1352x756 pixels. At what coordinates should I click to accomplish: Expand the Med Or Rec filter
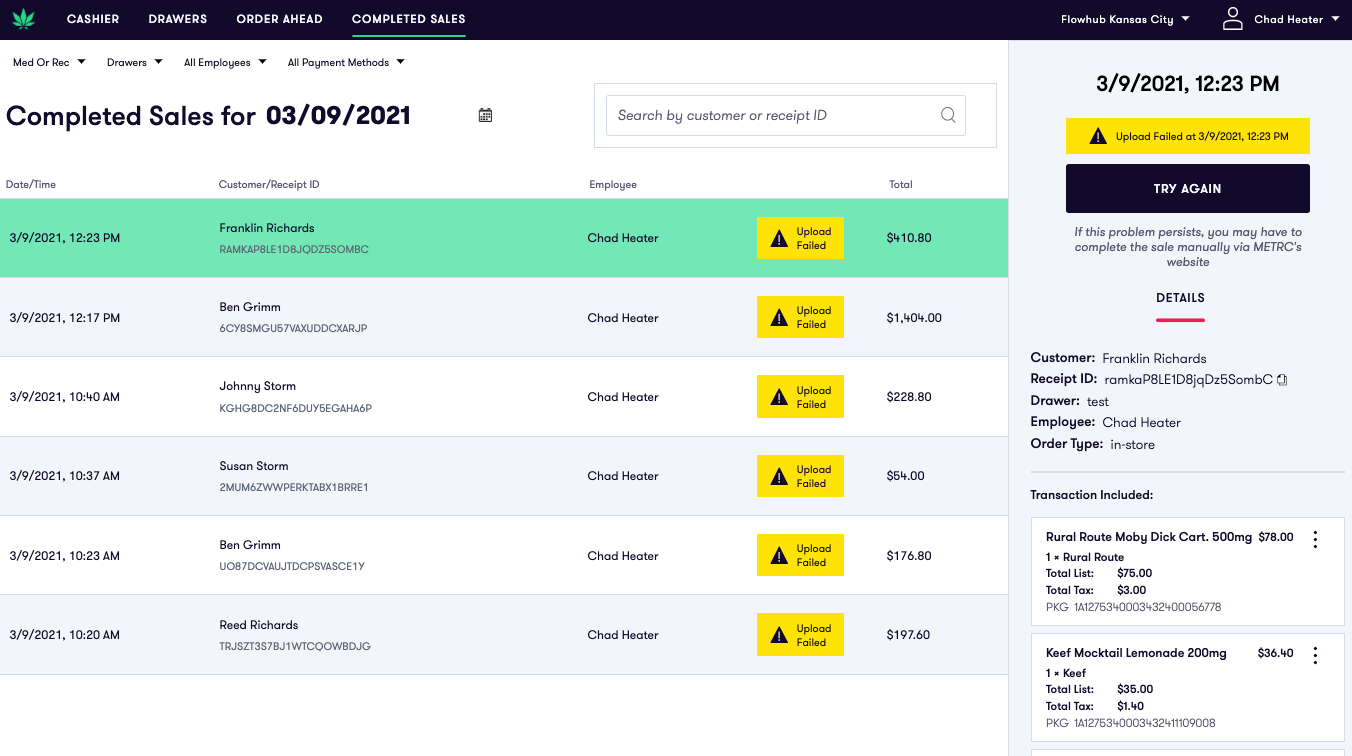click(49, 62)
